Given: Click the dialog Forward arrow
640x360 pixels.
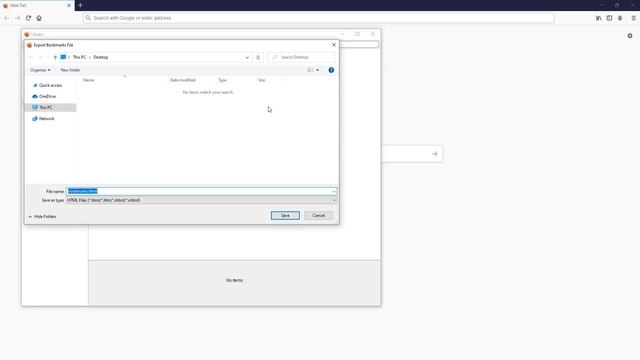Looking at the screenshot, I should tap(41, 58).
